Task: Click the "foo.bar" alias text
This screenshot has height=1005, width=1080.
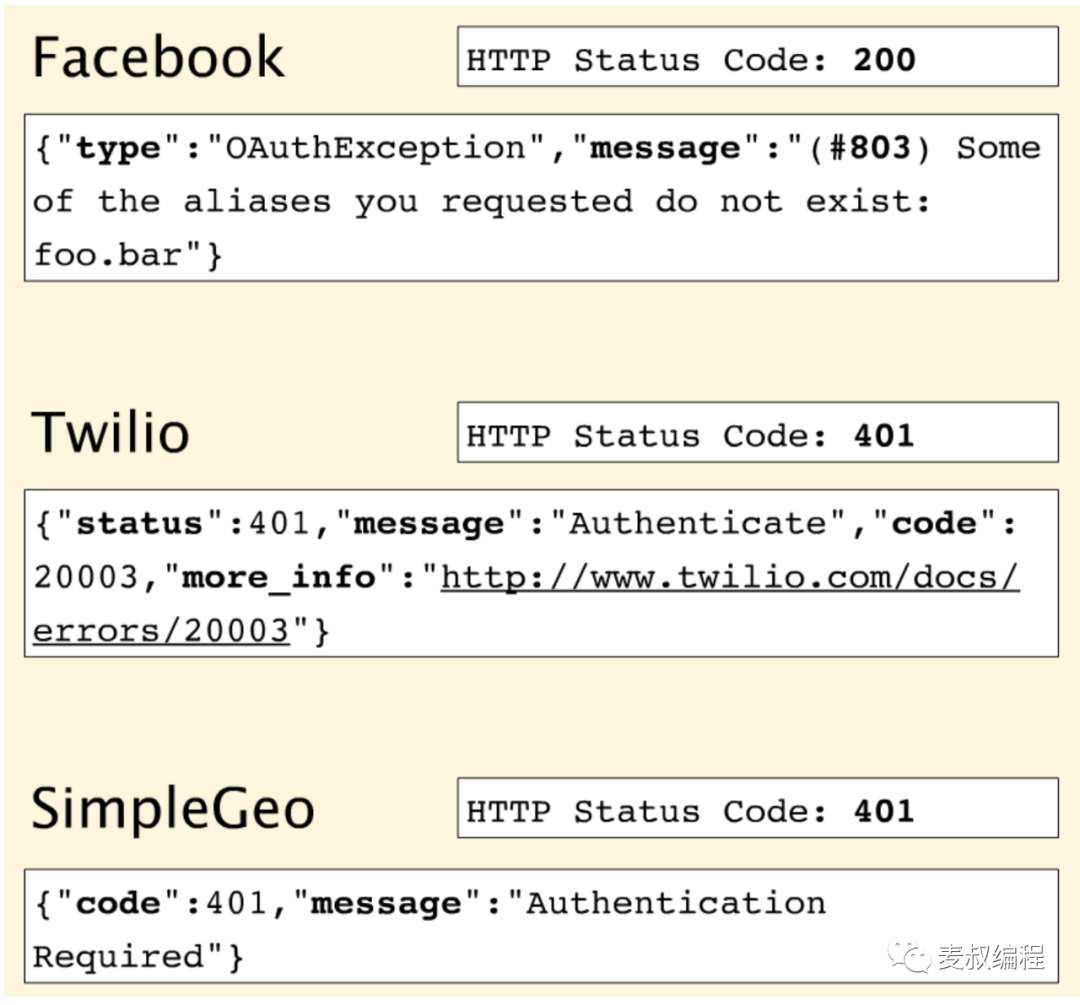Action: 107,255
